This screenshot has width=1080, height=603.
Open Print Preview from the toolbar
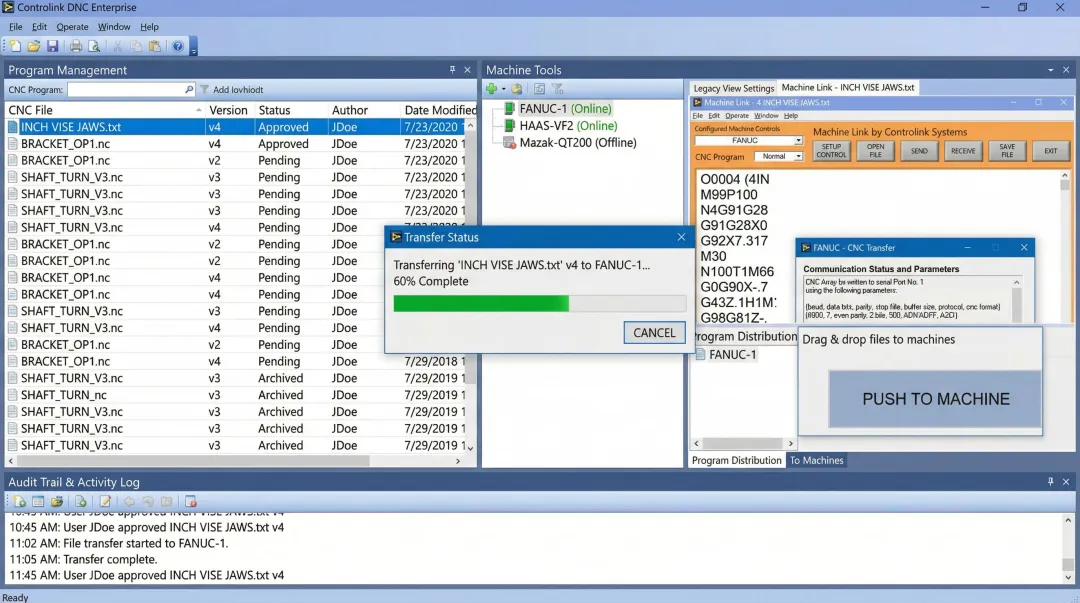tap(94, 46)
